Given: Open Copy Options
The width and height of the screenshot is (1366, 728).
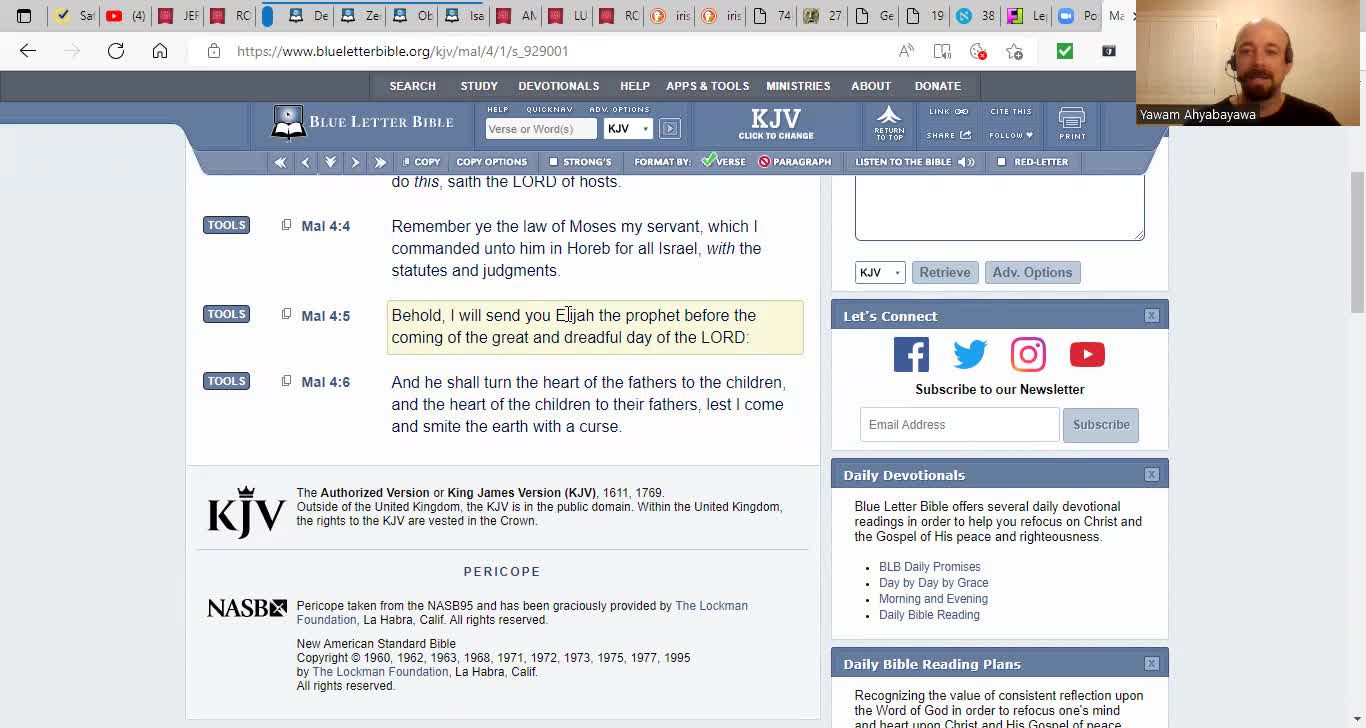Looking at the screenshot, I should click(x=491, y=162).
